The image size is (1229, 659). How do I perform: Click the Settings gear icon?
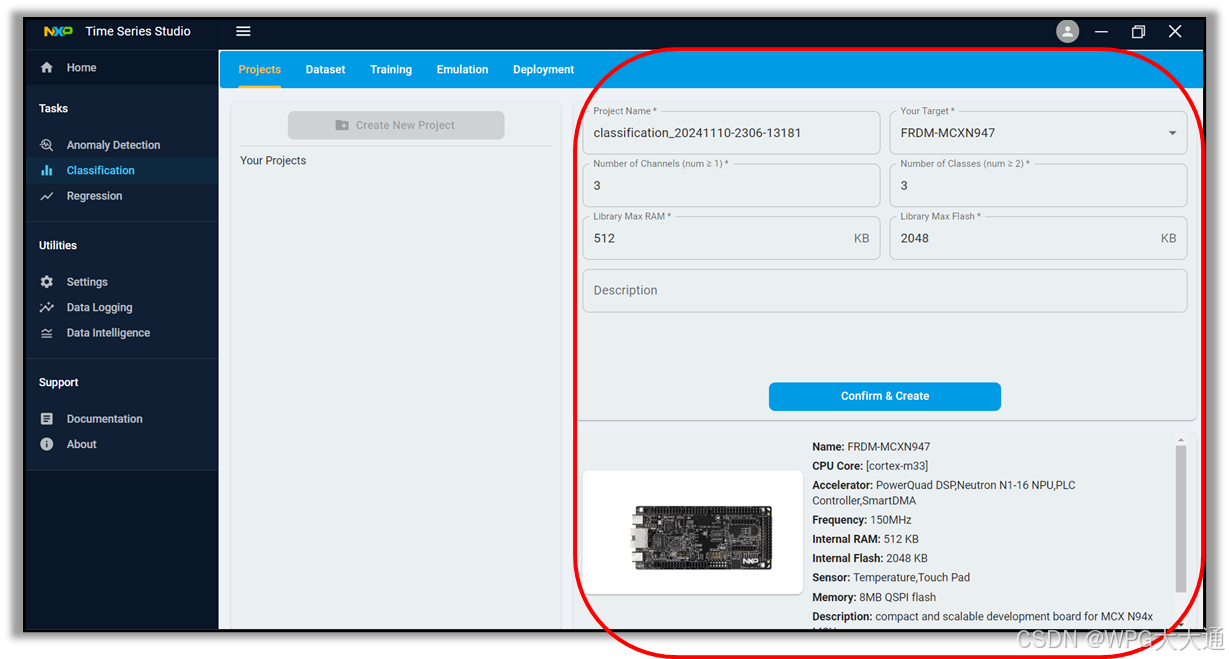tap(46, 282)
